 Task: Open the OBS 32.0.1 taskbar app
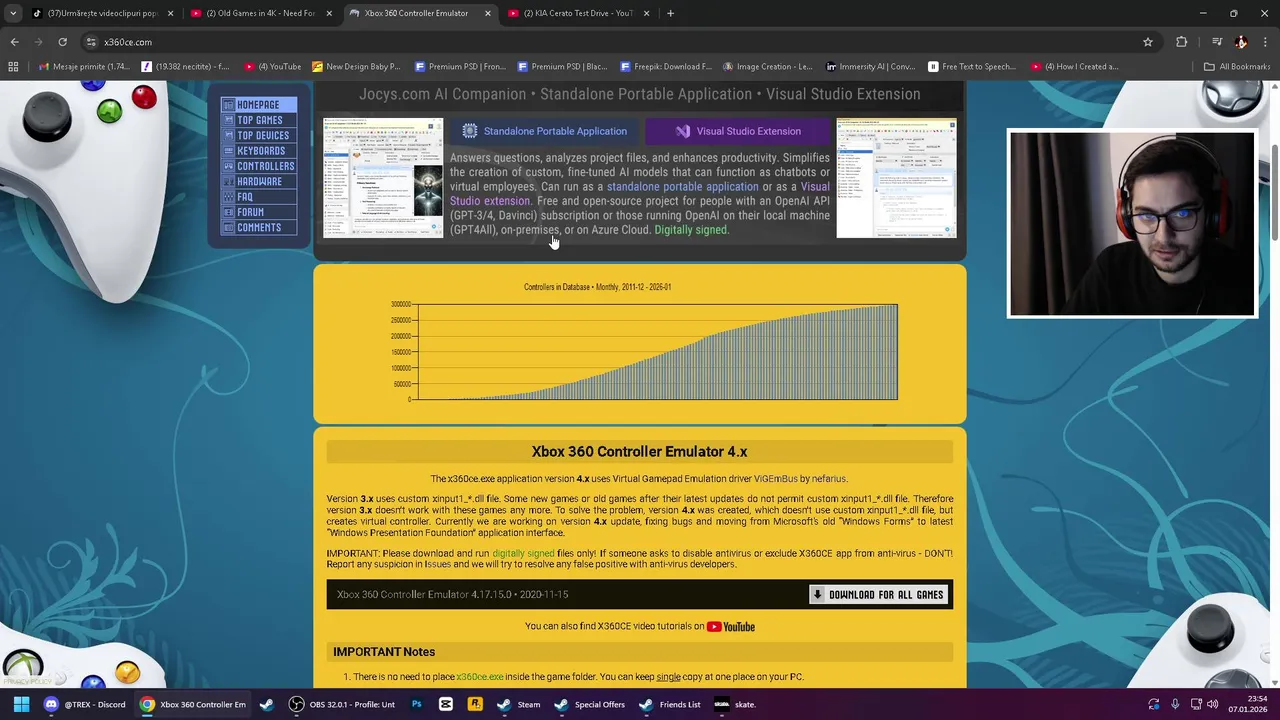pos(340,704)
